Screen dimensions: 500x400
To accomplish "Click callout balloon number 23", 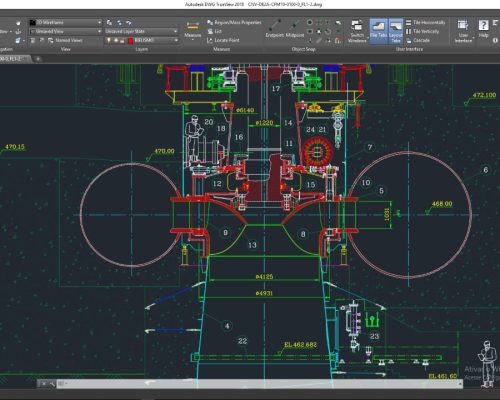I will (374, 336).
